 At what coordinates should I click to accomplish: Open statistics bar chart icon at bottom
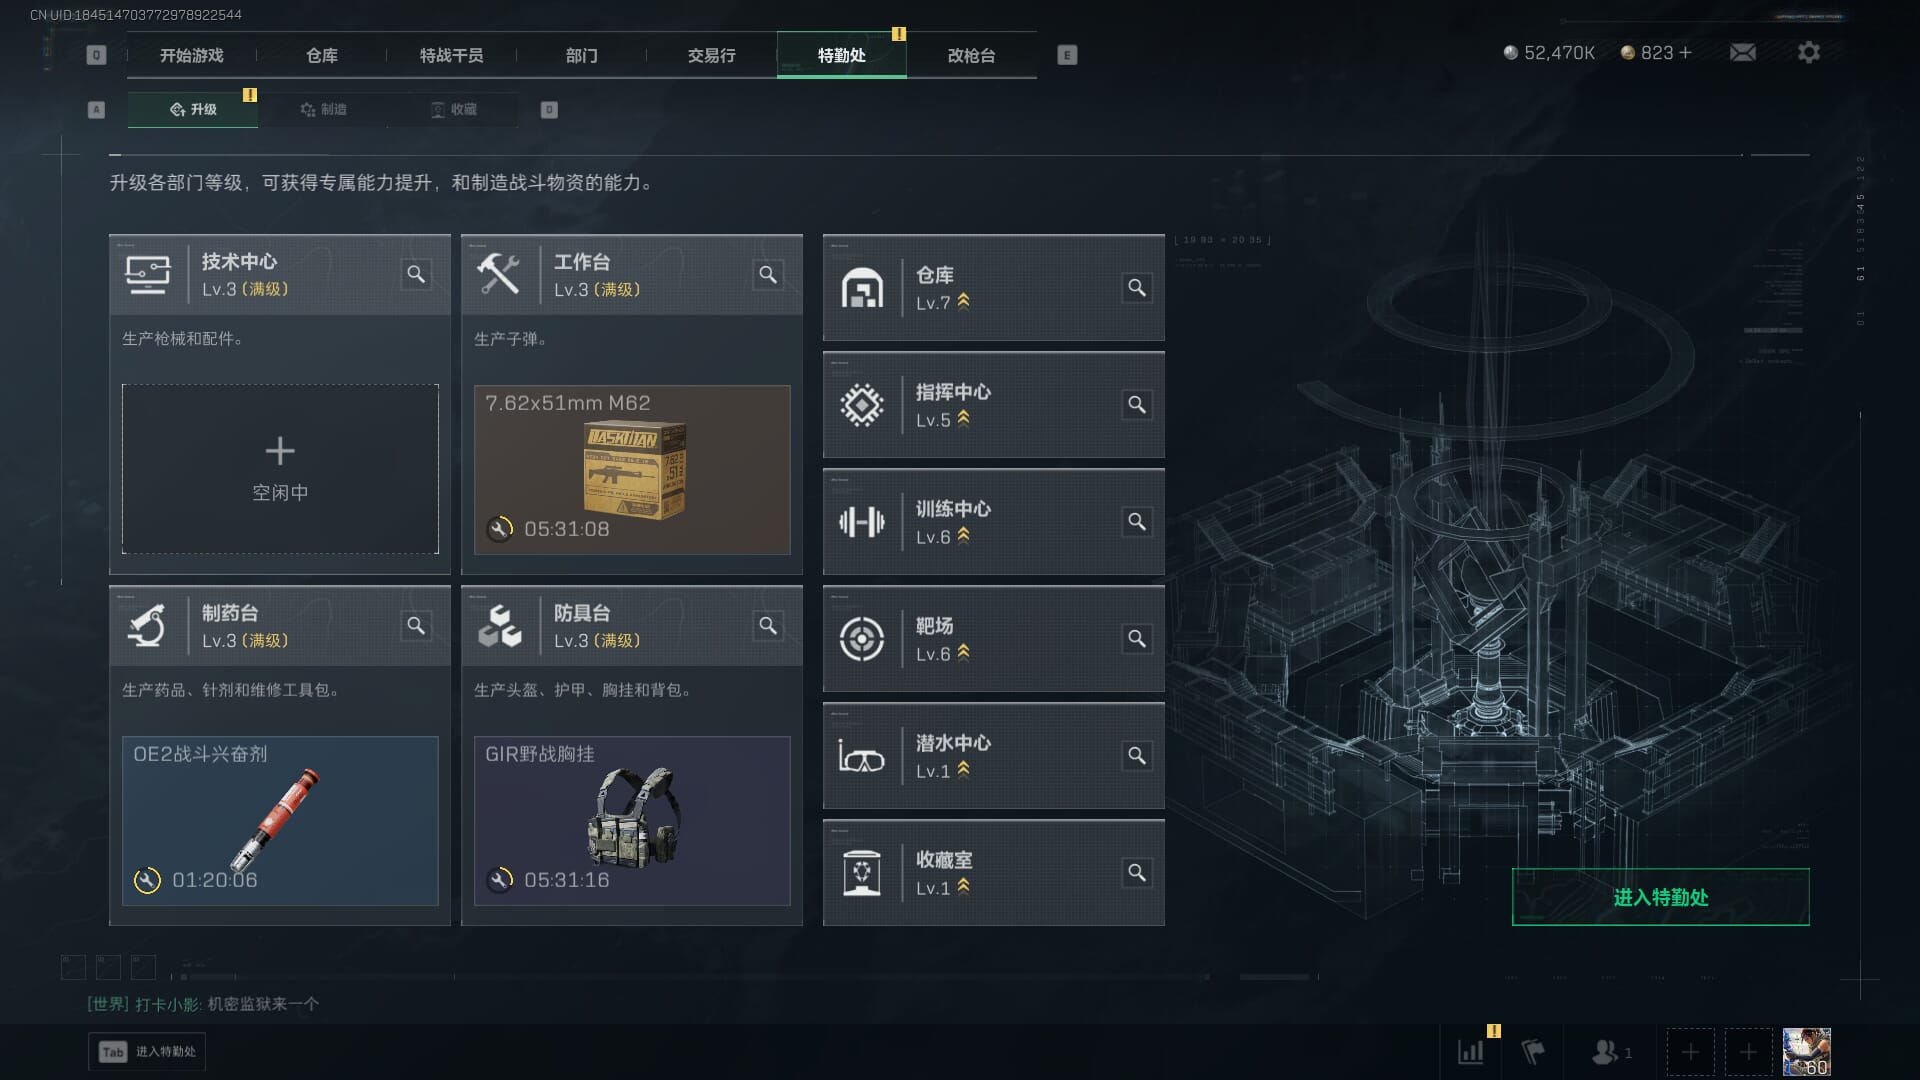1471,1052
